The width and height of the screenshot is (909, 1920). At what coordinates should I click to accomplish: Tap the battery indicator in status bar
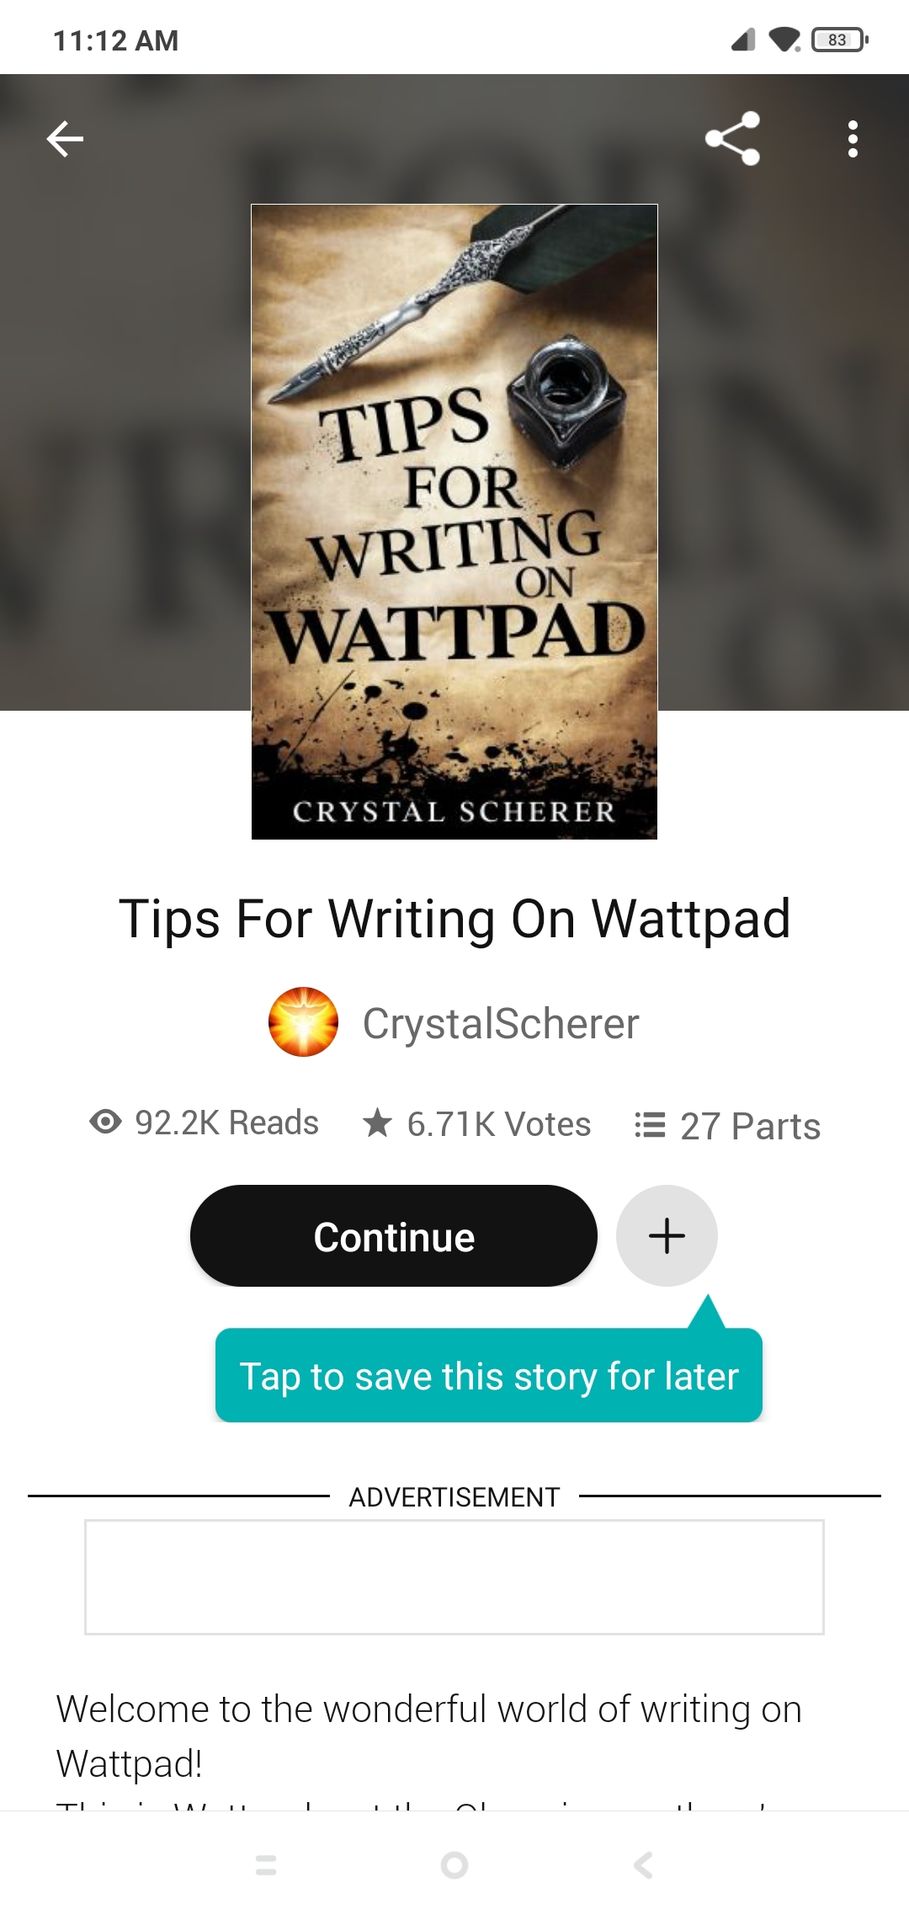[x=840, y=40]
